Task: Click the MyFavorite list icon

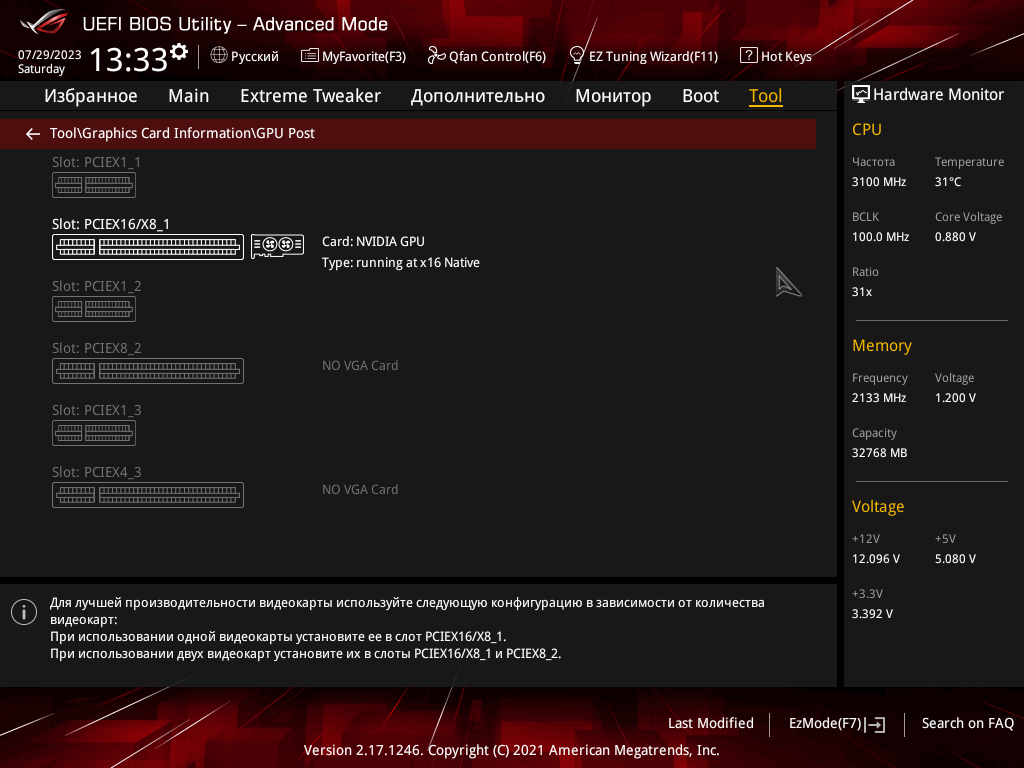Action: point(310,56)
